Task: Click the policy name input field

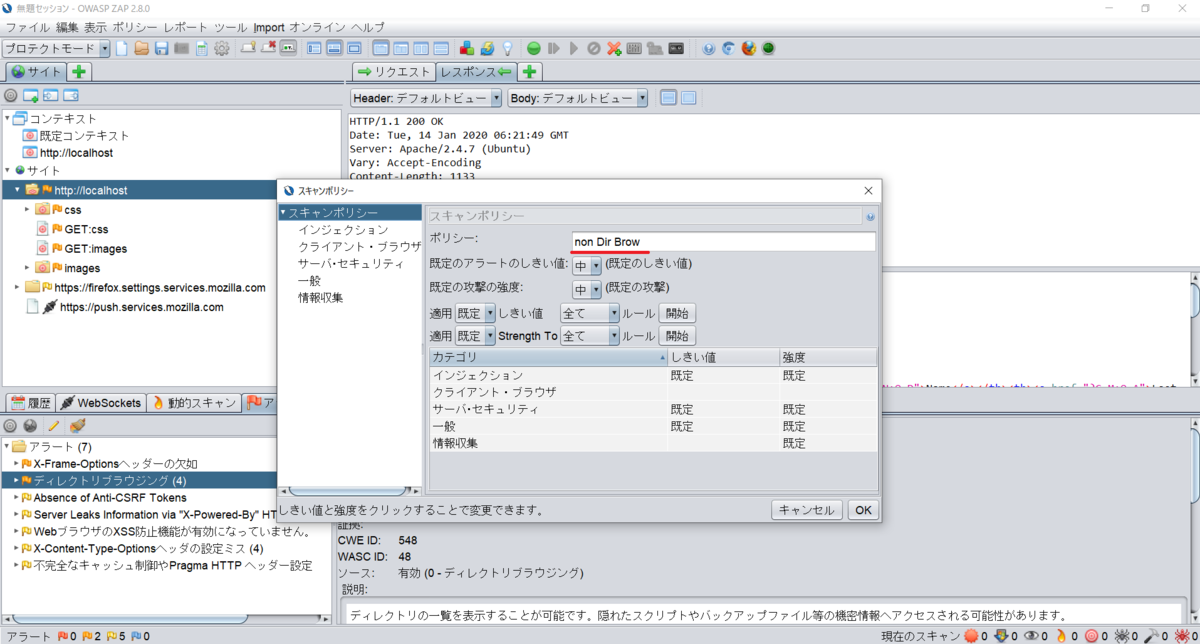Action: [x=723, y=241]
